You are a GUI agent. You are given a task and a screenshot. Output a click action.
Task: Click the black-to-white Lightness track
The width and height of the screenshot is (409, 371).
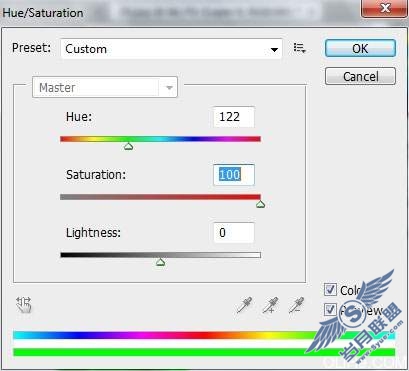[160, 255]
